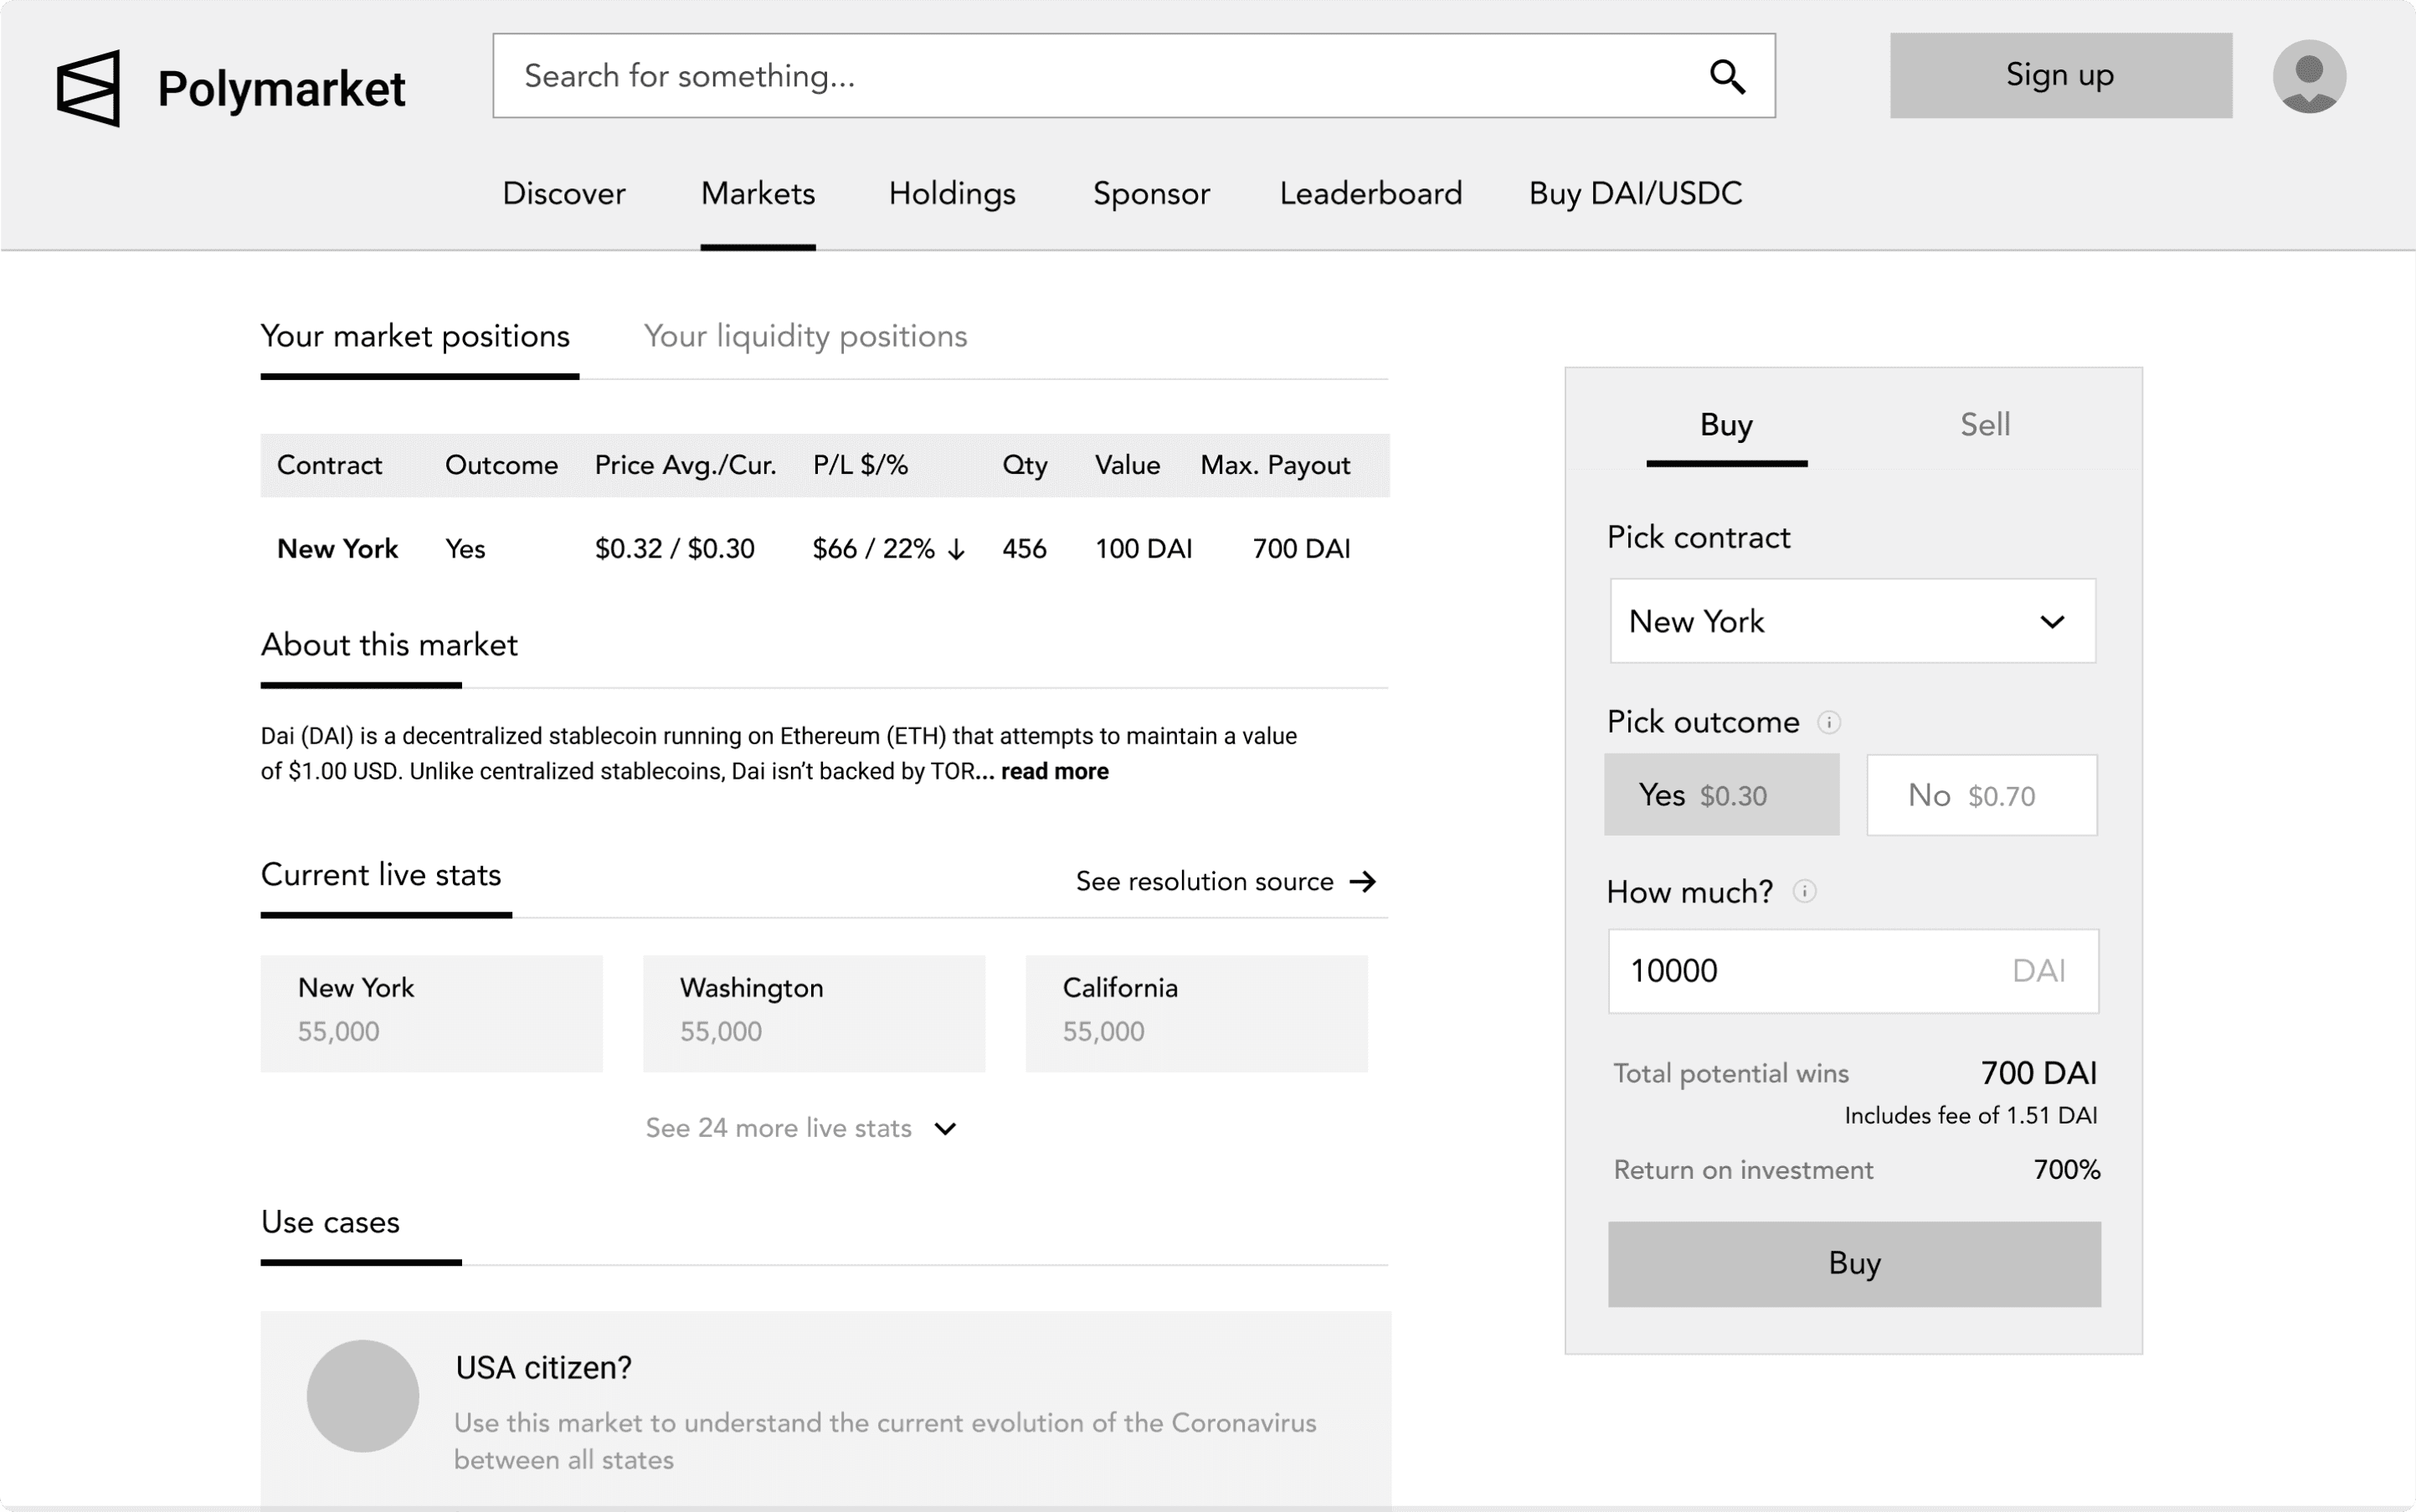Image resolution: width=2416 pixels, height=1512 pixels.
Task: Open the Holdings nav item
Action: 952,193
